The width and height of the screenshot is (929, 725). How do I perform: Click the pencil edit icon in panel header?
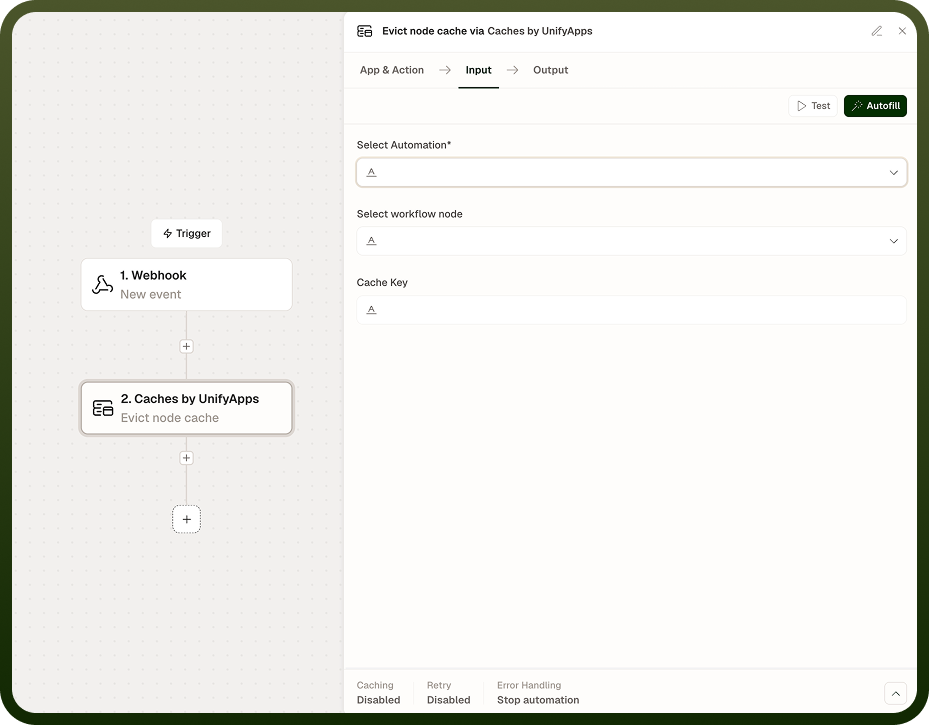(x=877, y=31)
